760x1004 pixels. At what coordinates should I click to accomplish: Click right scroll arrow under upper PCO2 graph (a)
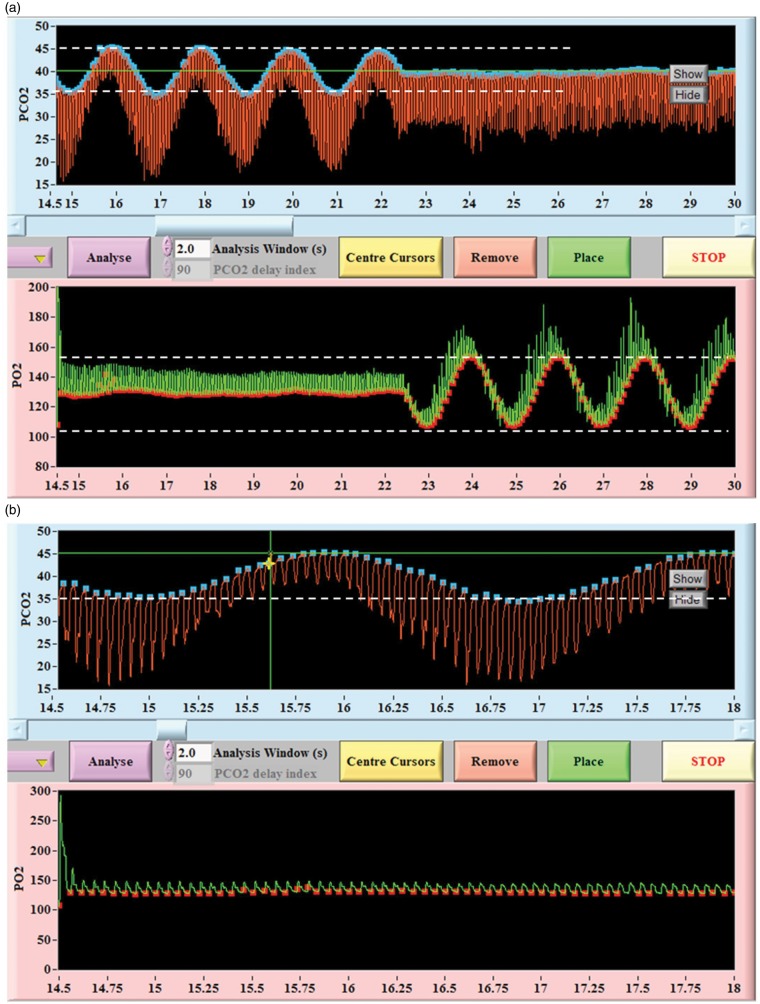click(742, 225)
